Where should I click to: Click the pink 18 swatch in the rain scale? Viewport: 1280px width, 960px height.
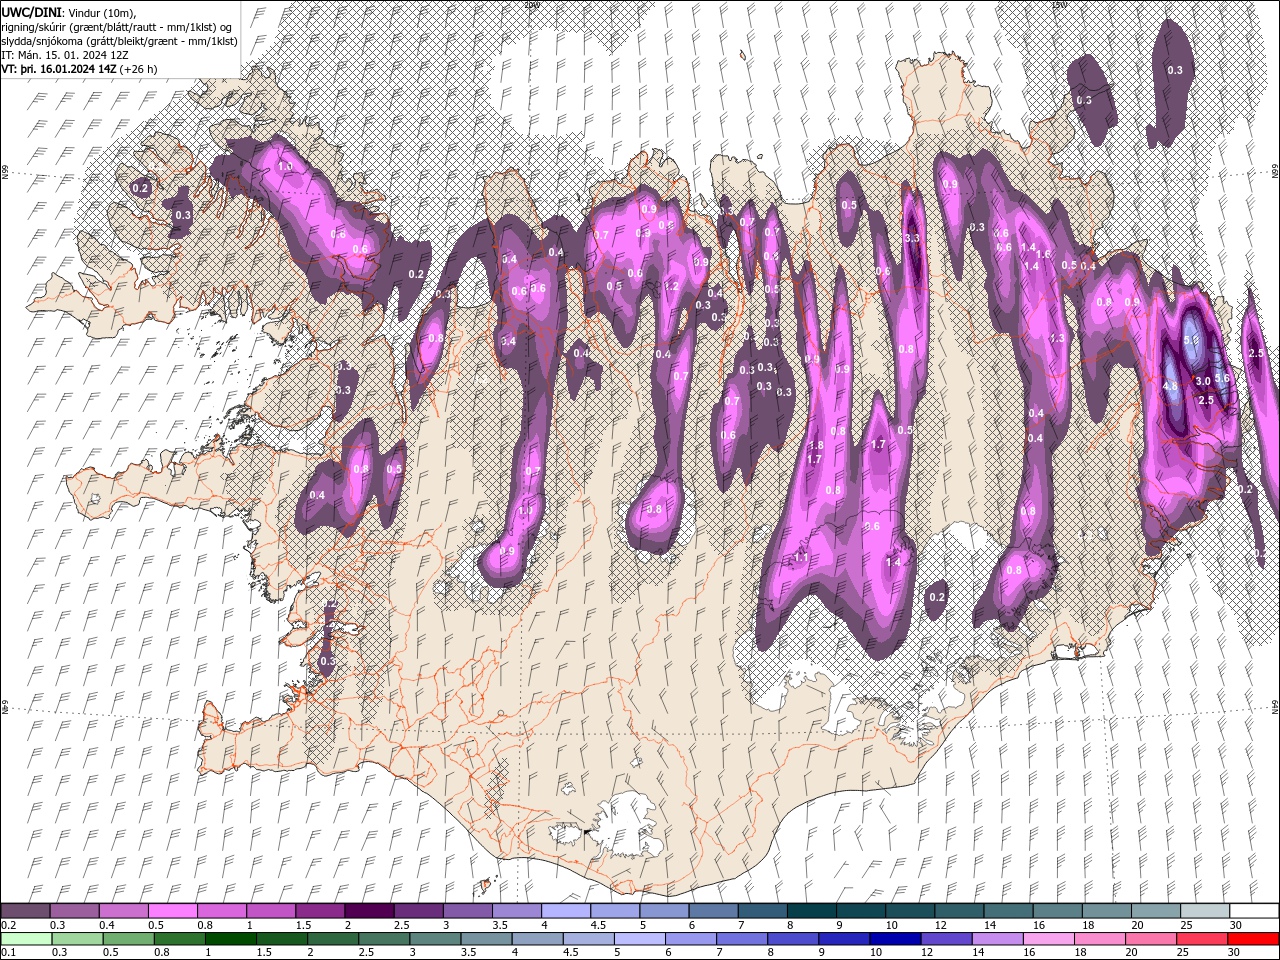(x=1099, y=938)
